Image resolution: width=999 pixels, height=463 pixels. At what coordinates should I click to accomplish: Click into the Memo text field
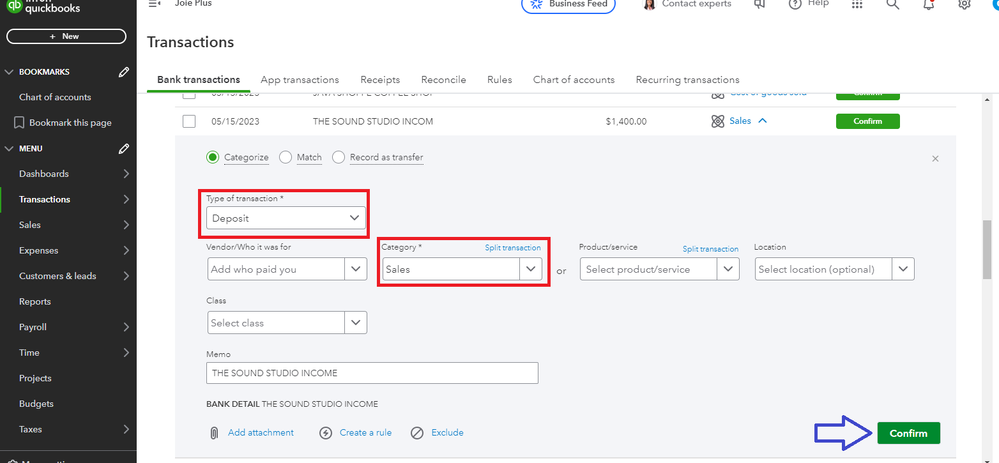coord(373,373)
